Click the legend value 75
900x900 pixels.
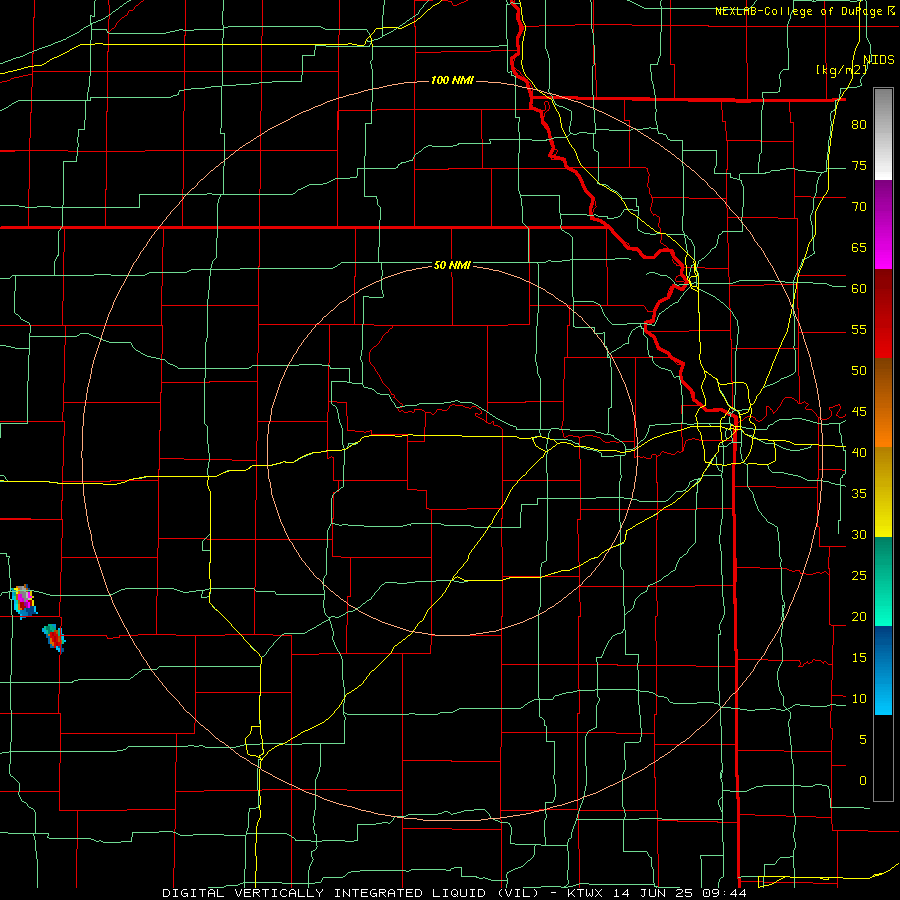click(x=859, y=165)
